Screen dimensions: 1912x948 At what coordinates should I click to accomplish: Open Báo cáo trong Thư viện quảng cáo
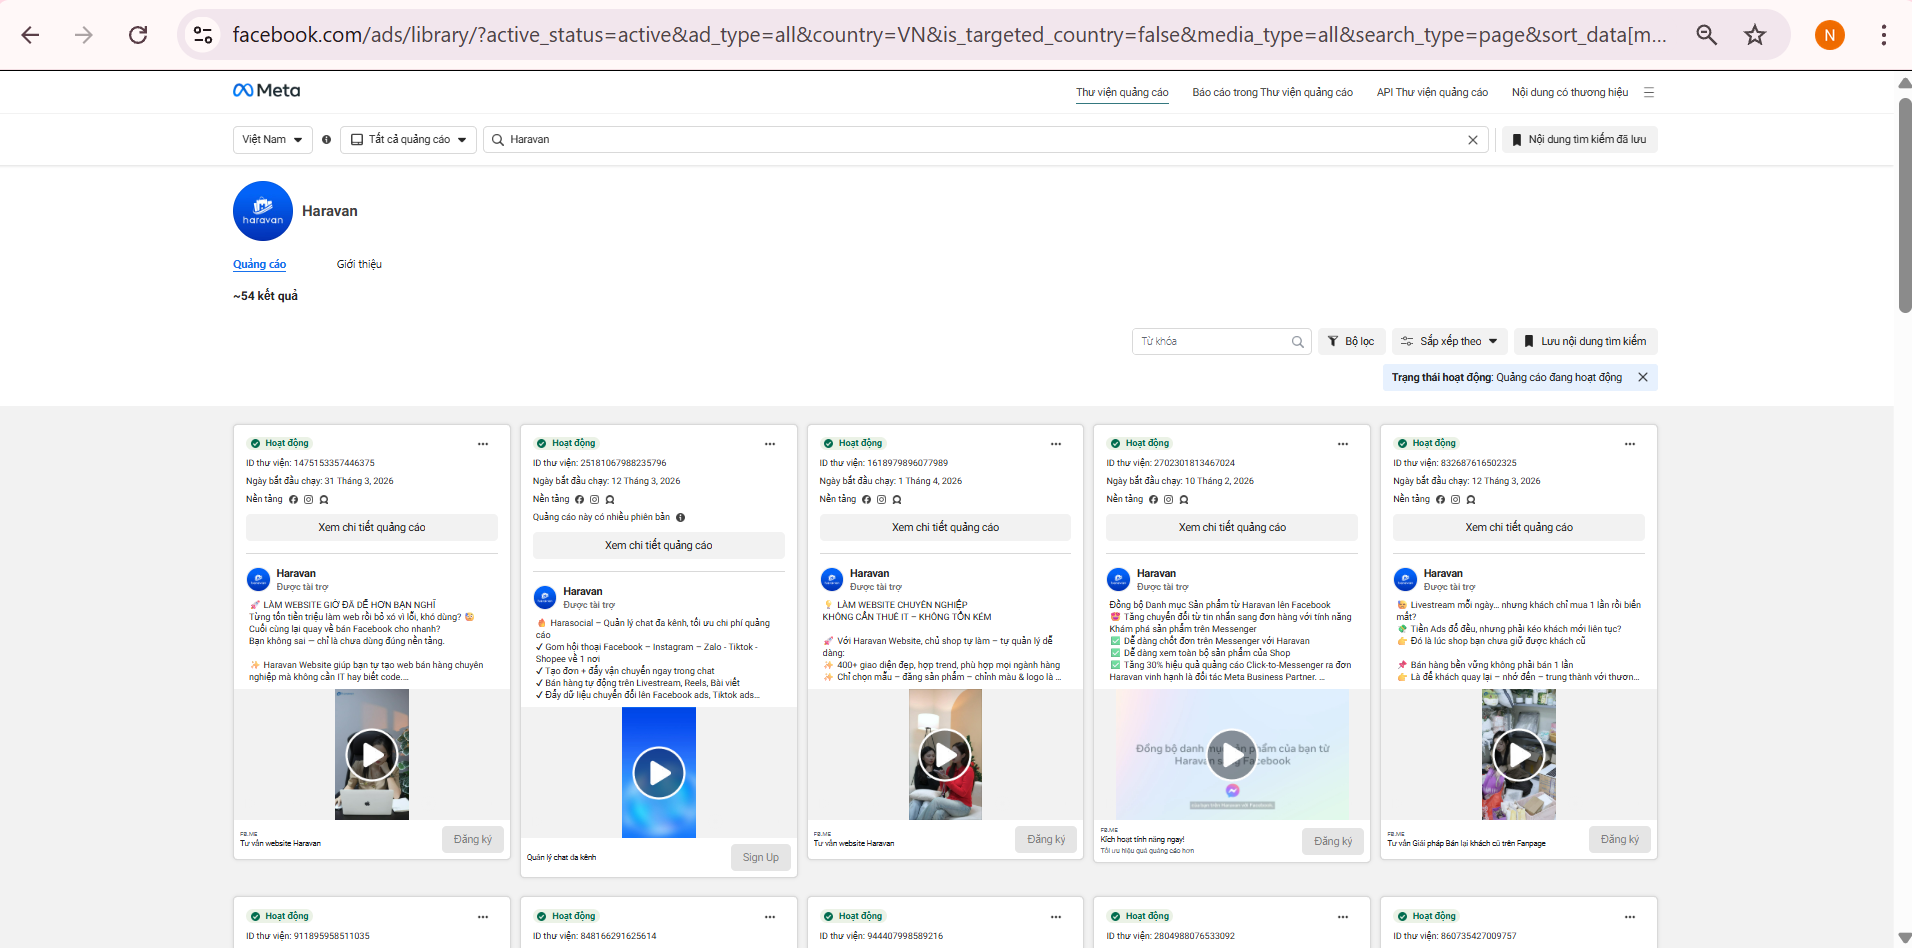(x=1272, y=92)
